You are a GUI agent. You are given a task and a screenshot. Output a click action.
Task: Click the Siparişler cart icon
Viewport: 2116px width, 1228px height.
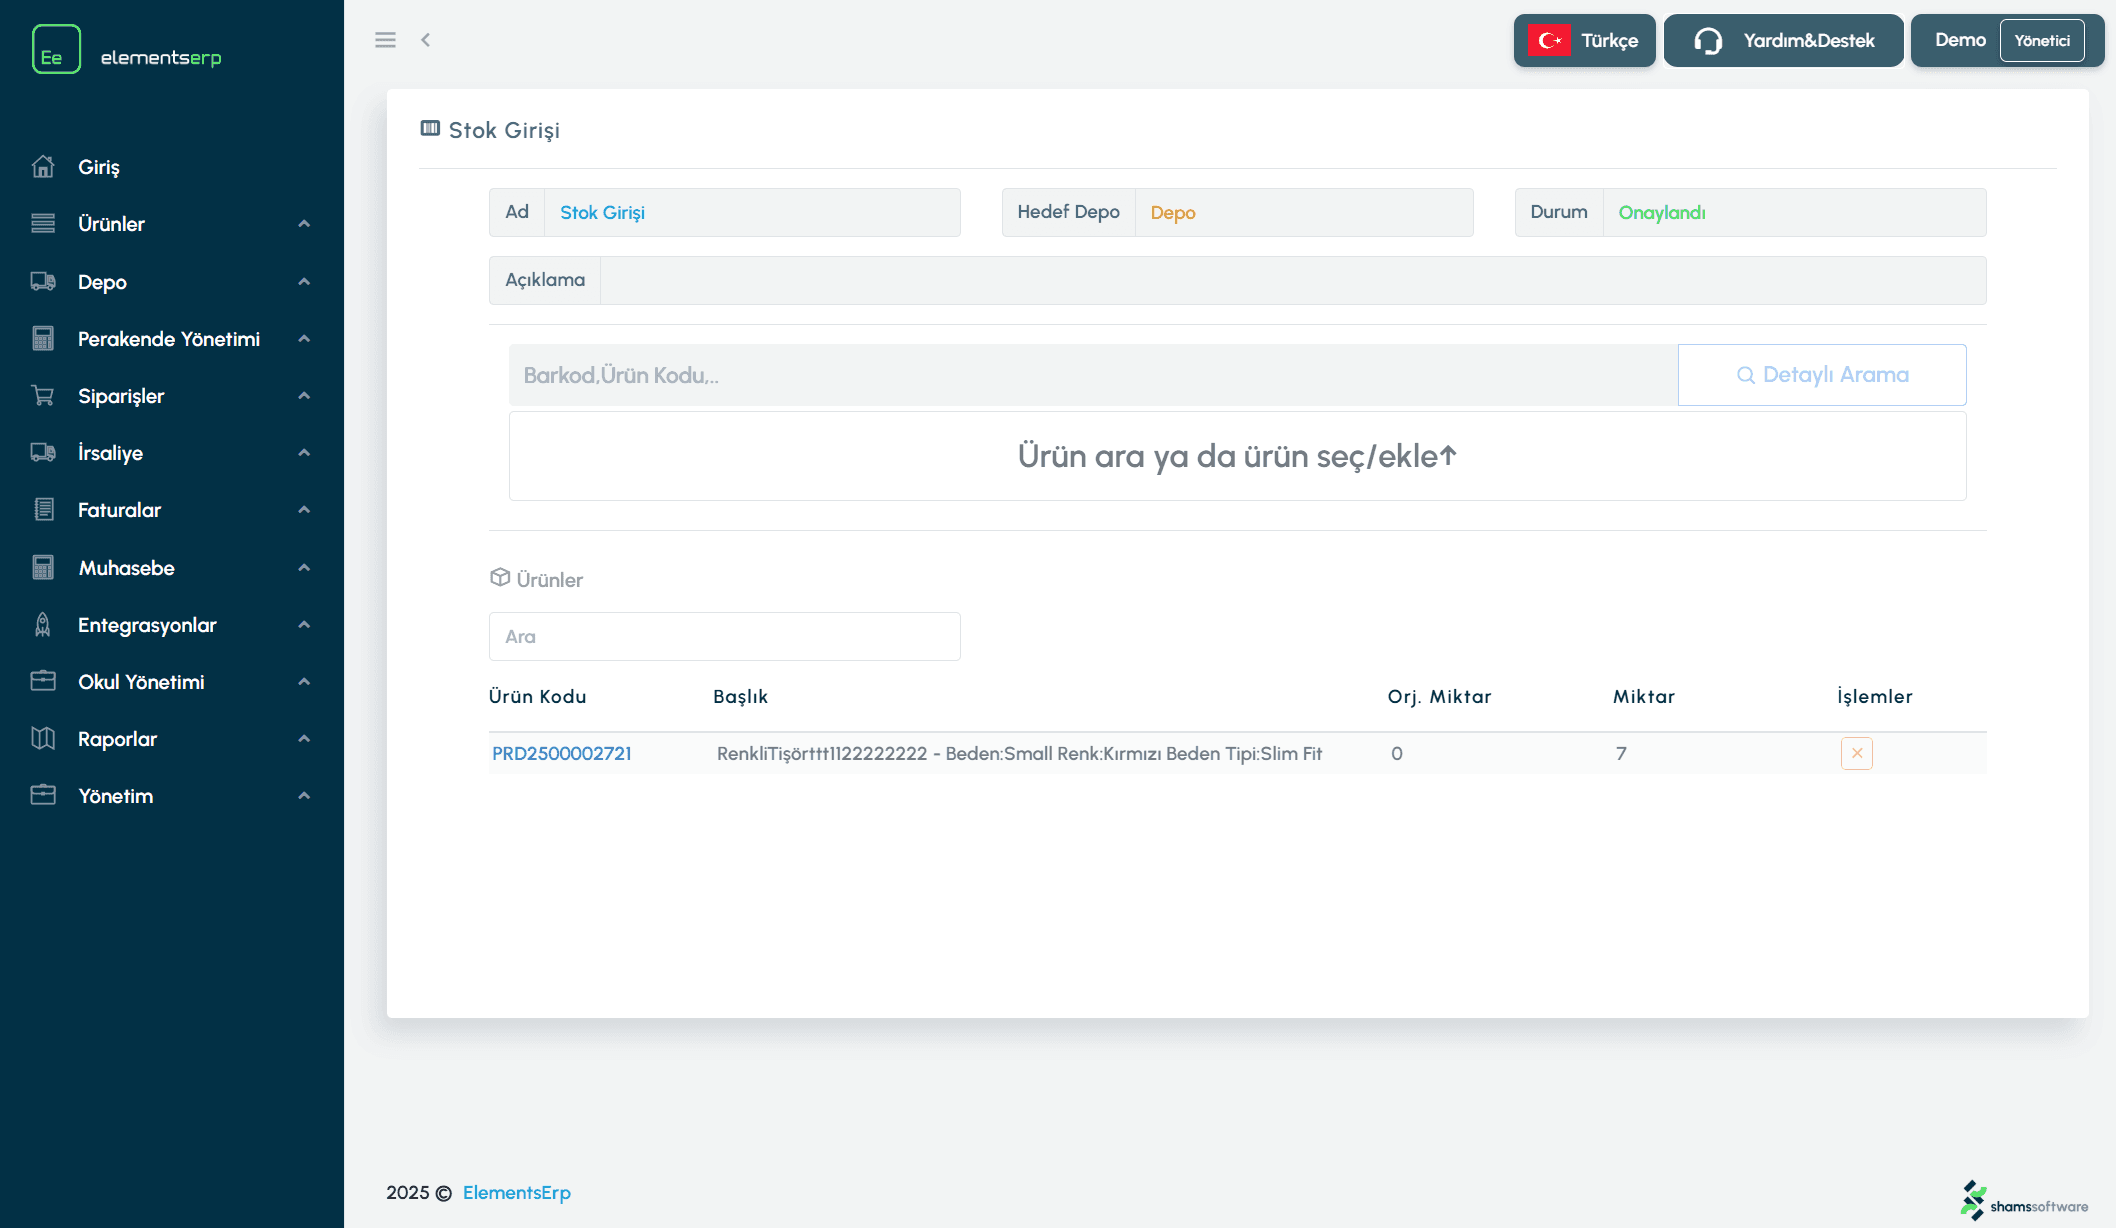coord(43,396)
